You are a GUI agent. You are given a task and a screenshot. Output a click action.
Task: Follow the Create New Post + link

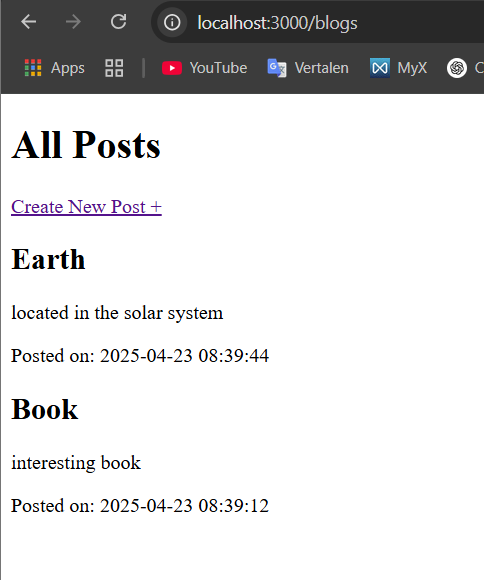pos(86,206)
